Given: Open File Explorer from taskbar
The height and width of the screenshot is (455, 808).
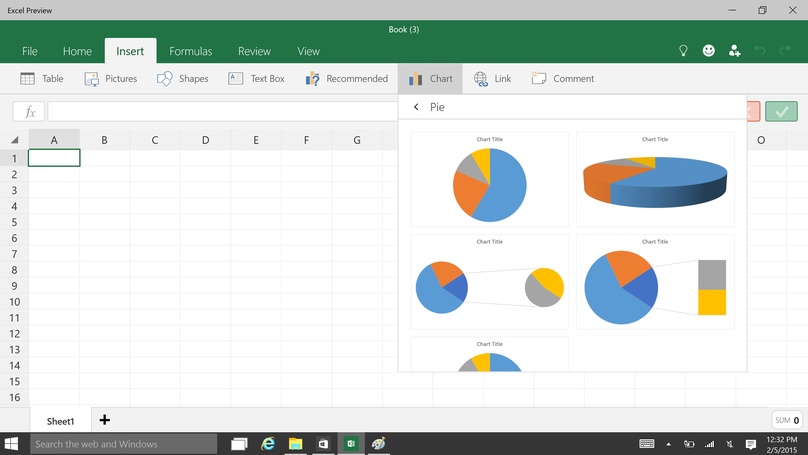Looking at the screenshot, I should (295, 444).
